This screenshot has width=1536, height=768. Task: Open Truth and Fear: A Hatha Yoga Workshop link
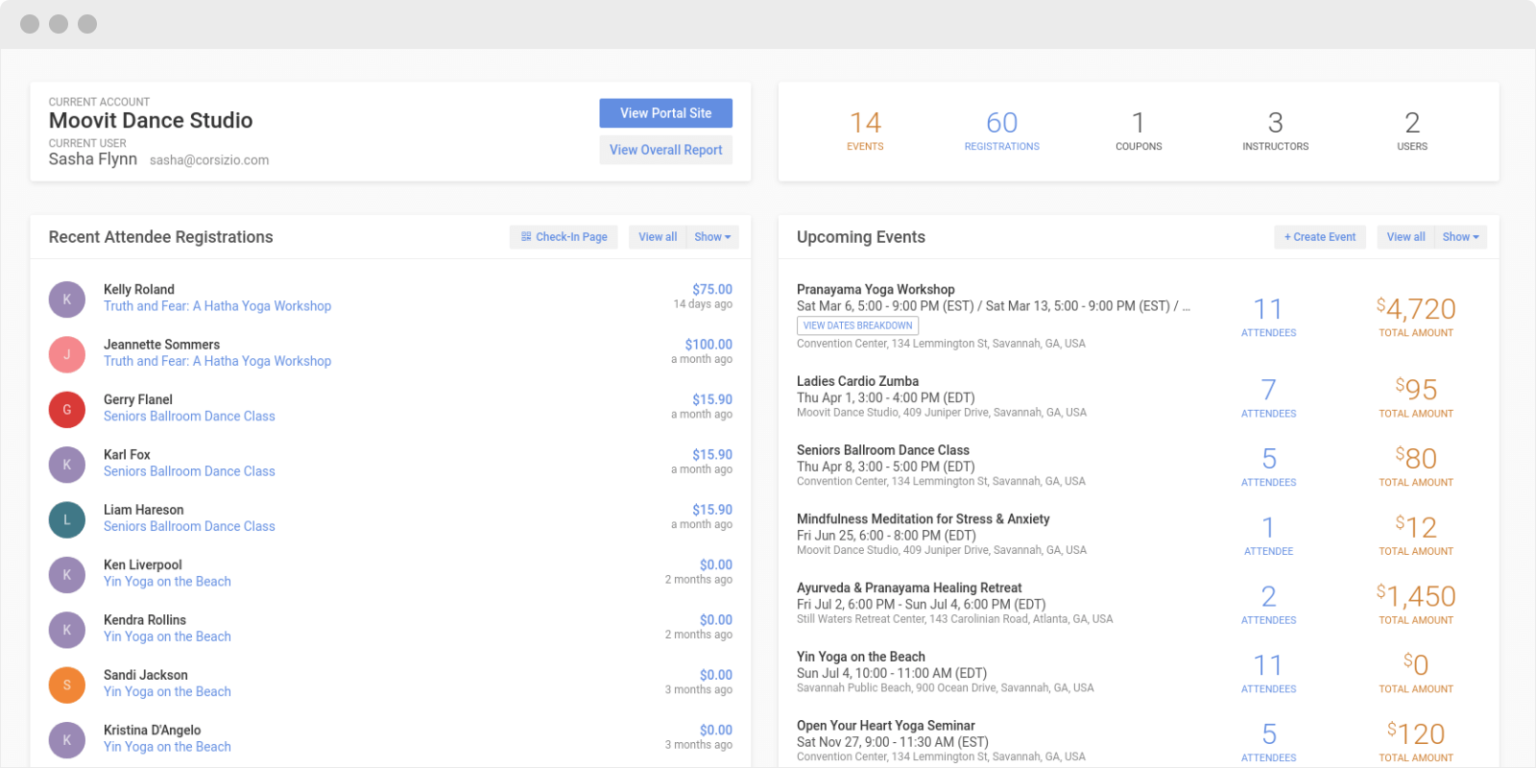[x=217, y=306]
